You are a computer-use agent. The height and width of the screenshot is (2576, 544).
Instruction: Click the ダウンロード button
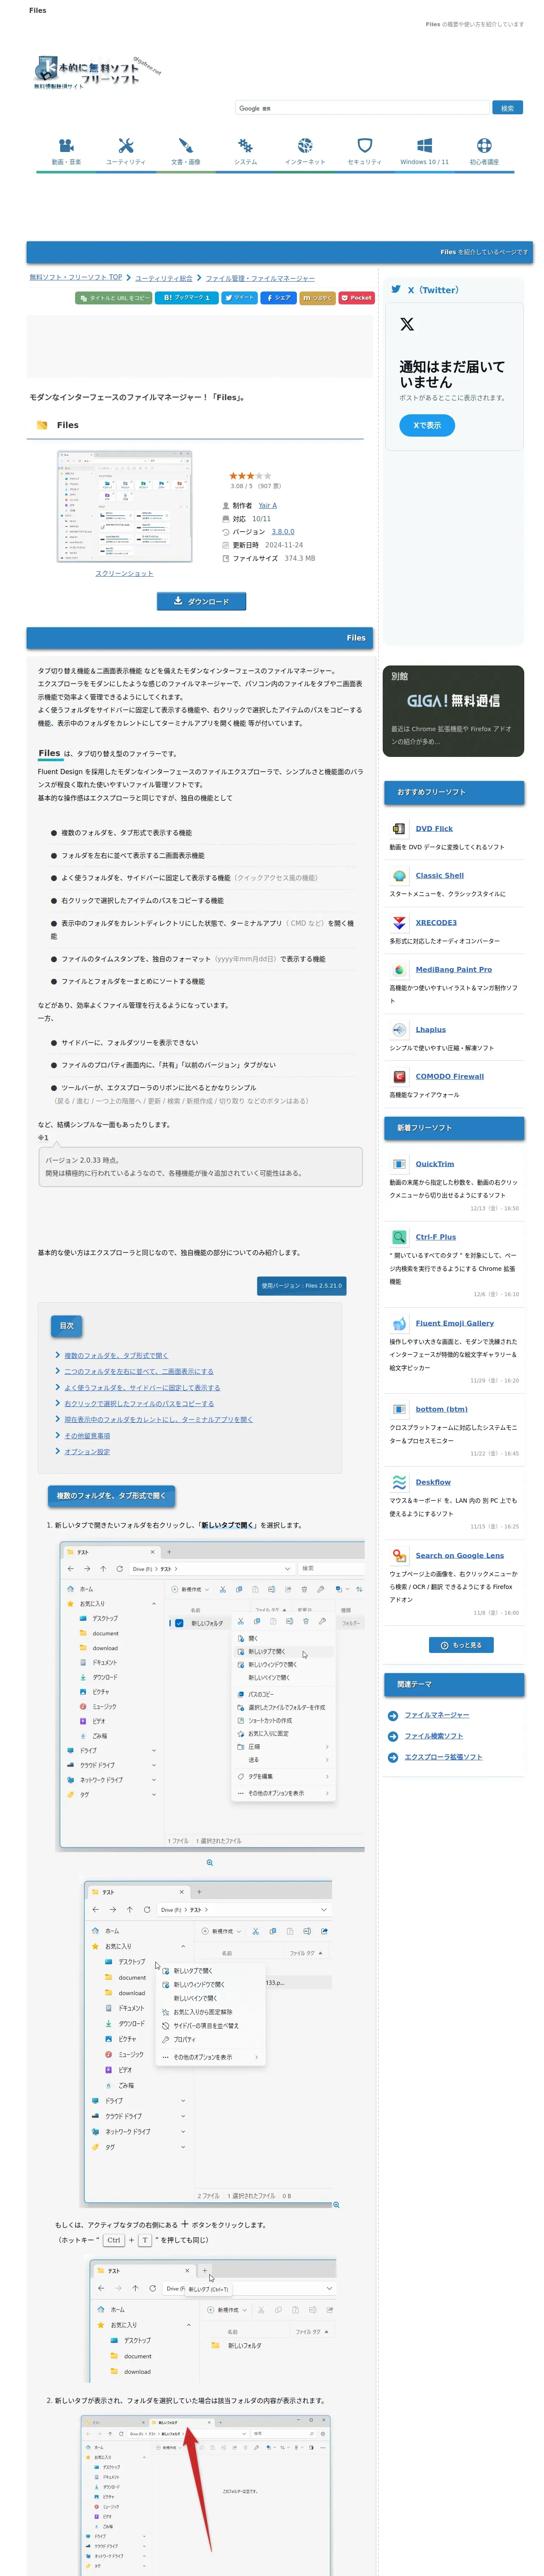[x=201, y=601]
